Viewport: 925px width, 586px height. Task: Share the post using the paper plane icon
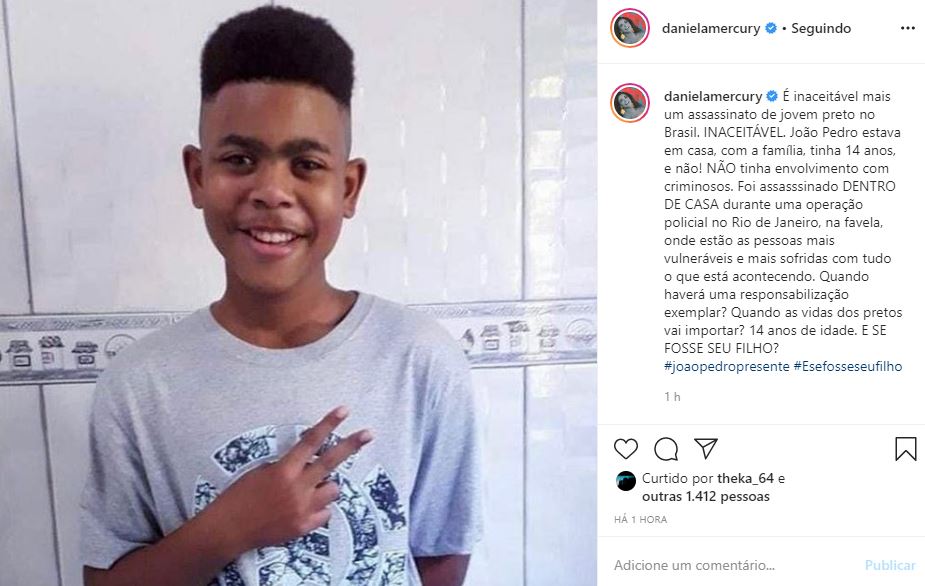click(706, 448)
